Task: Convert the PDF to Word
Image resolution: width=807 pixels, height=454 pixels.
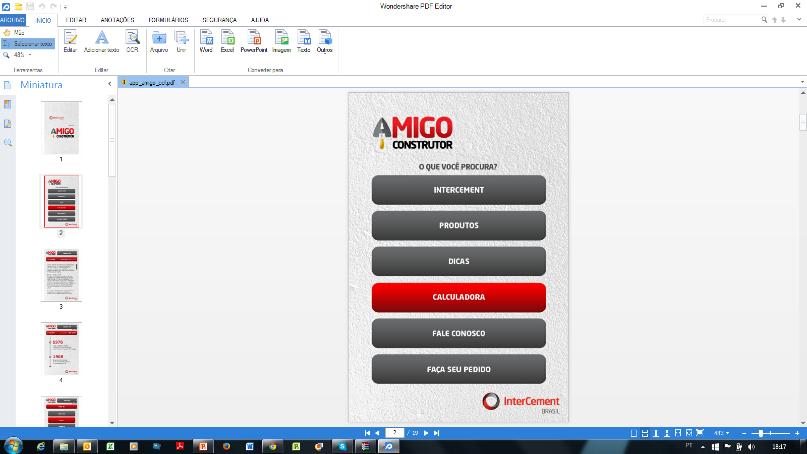Action: [x=206, y=41]
